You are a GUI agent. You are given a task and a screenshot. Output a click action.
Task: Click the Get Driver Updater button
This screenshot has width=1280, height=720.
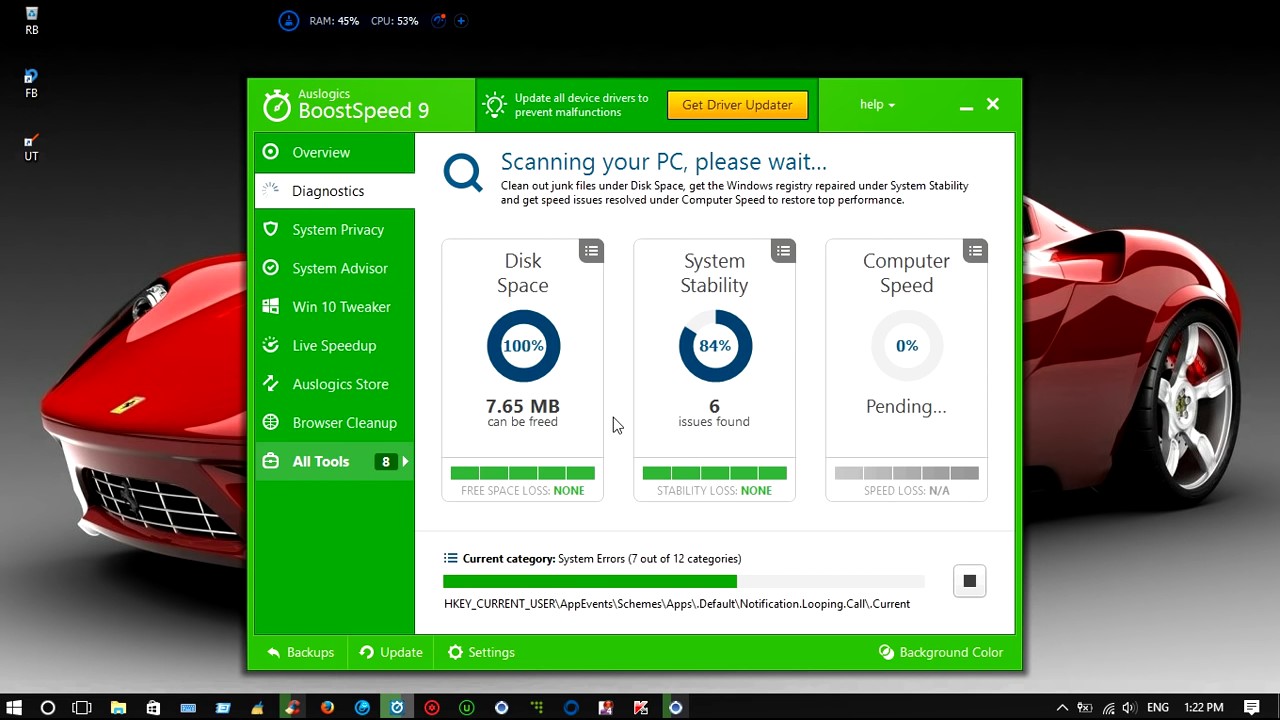point(737,105)
